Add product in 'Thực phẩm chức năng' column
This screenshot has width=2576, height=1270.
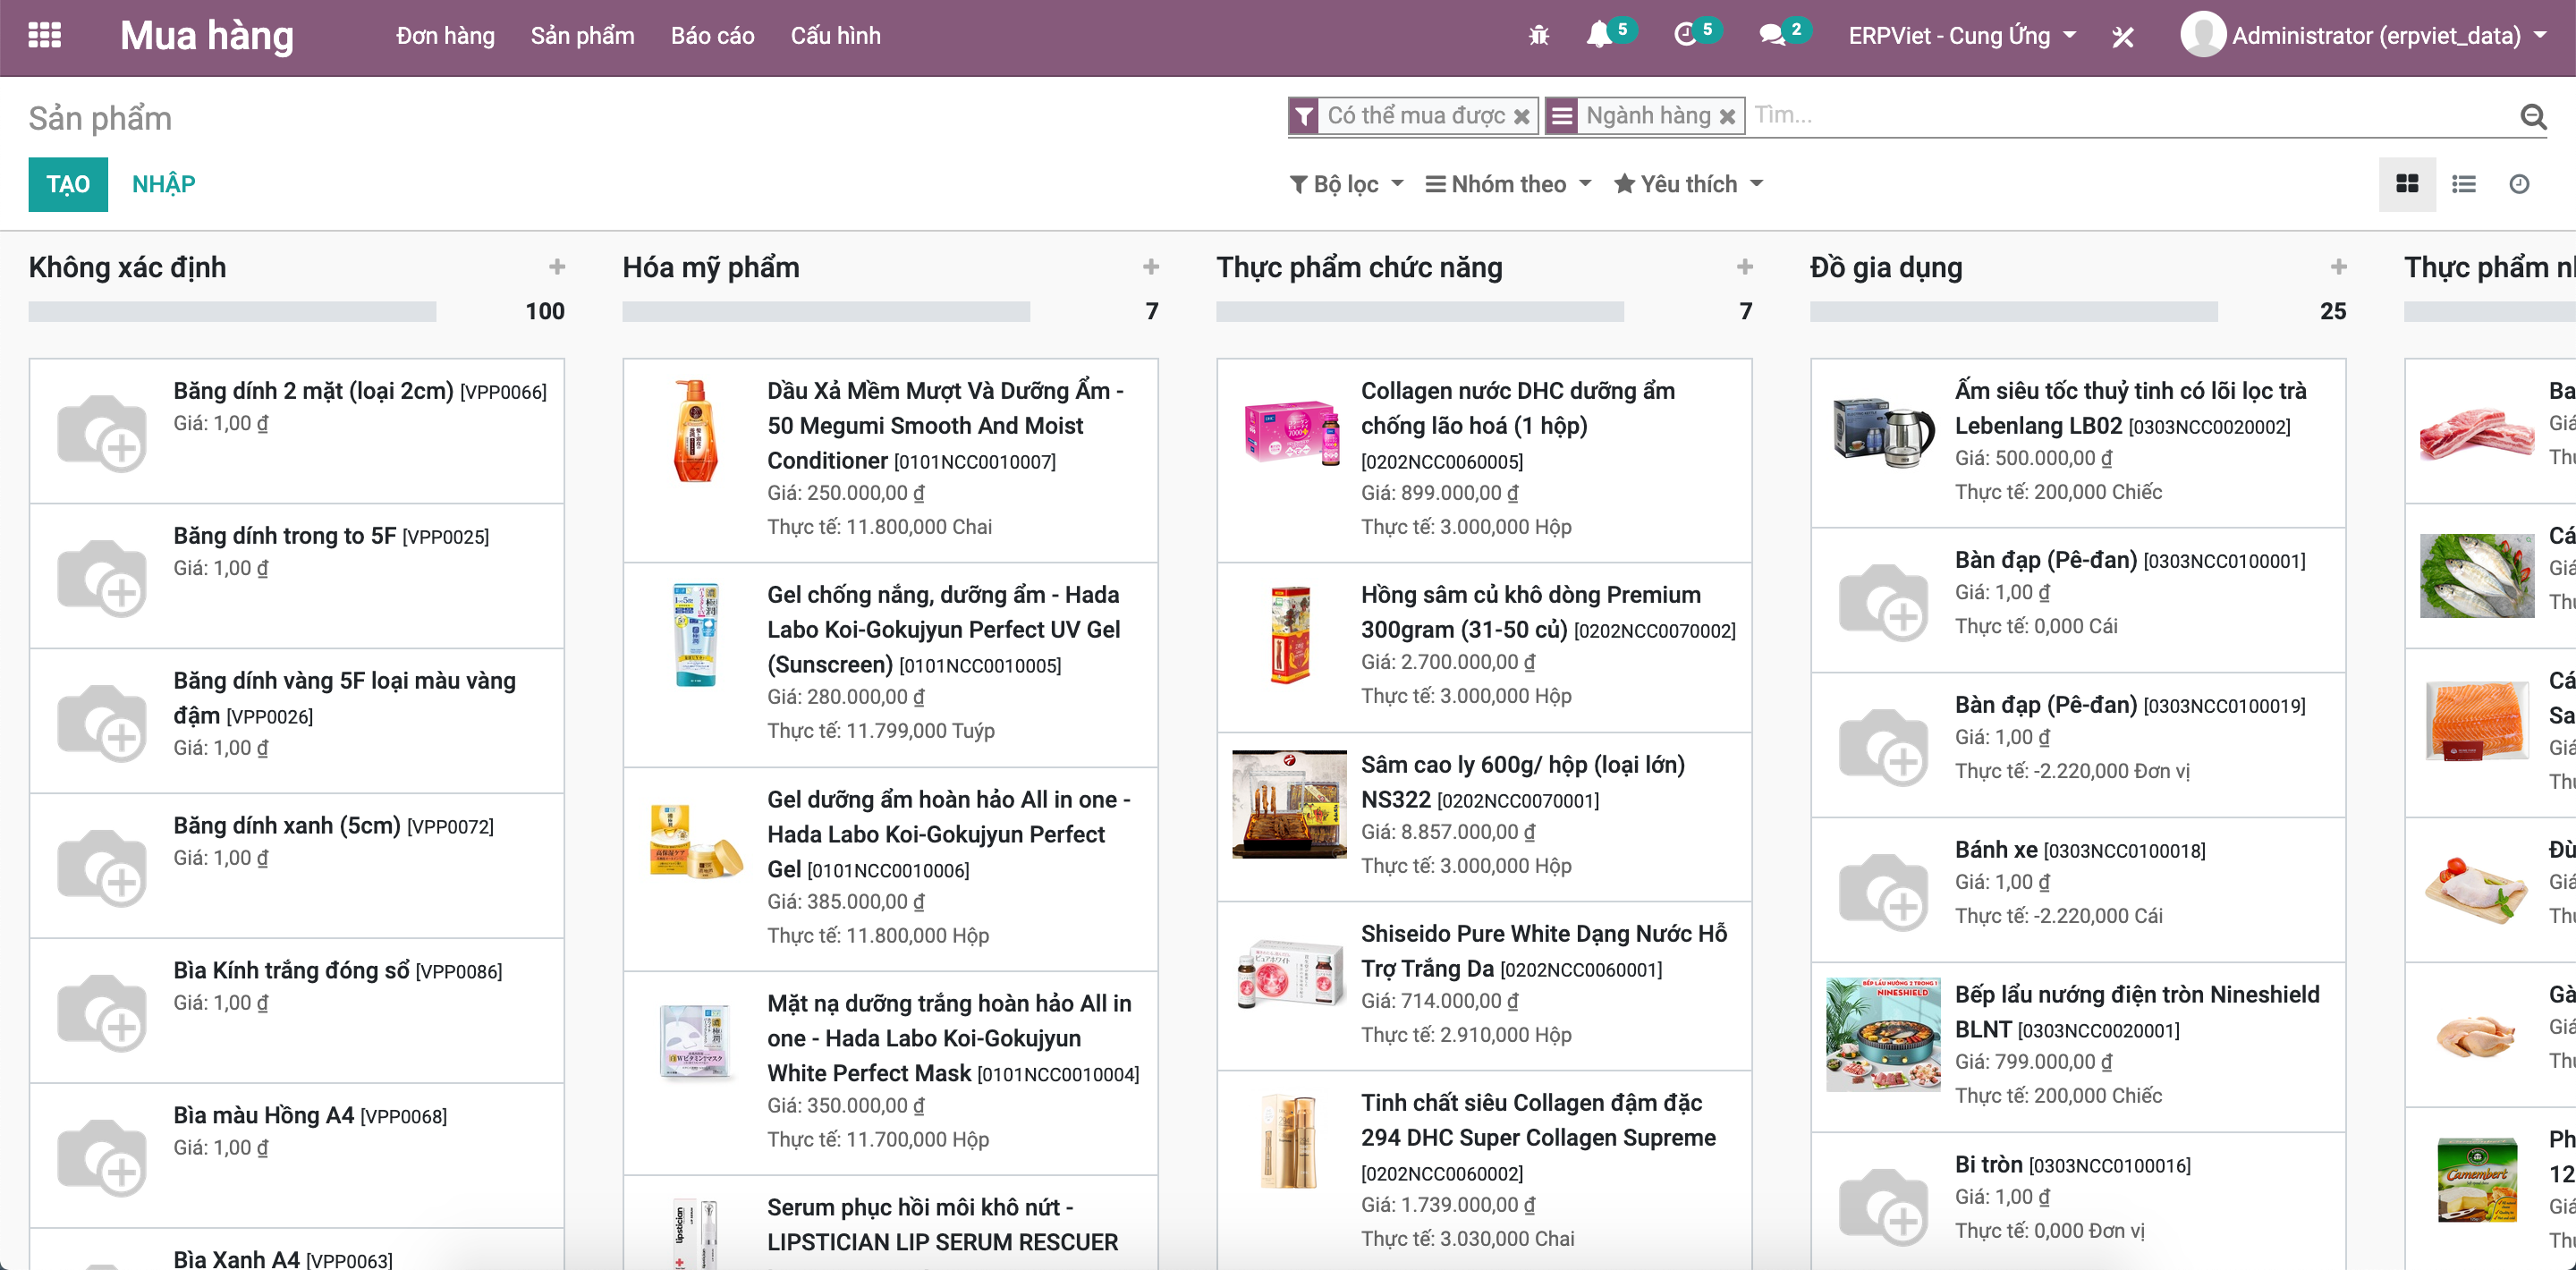click(x=1745, y=267)
